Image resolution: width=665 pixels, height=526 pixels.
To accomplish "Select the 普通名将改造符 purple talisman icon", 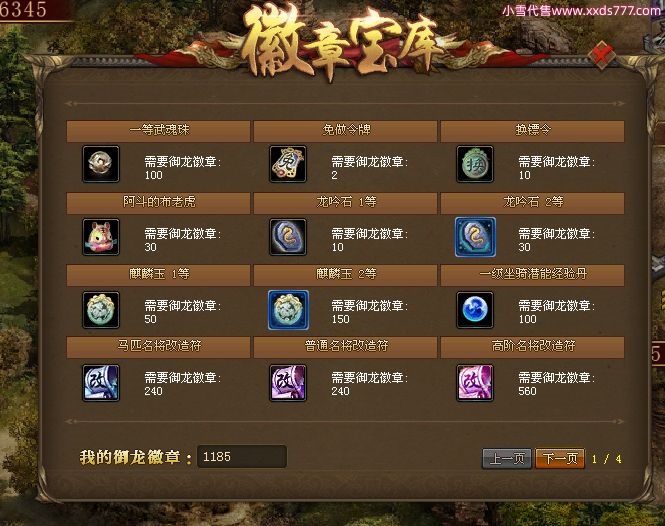I will (288, 383).
